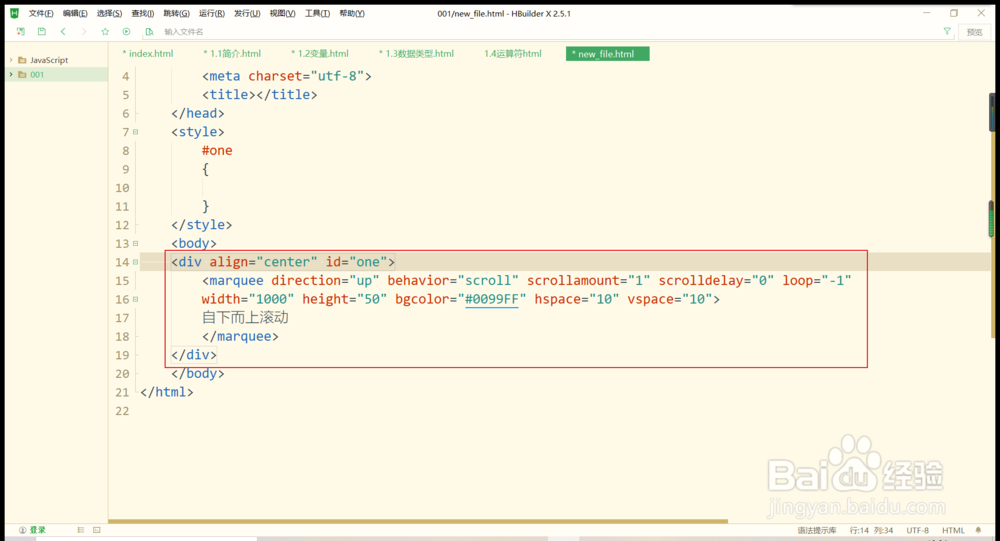Viewport: 1000px width, 541px height.
Task: Click the </marquee> closing tag on line 18
Action: (x=240, y=336)
